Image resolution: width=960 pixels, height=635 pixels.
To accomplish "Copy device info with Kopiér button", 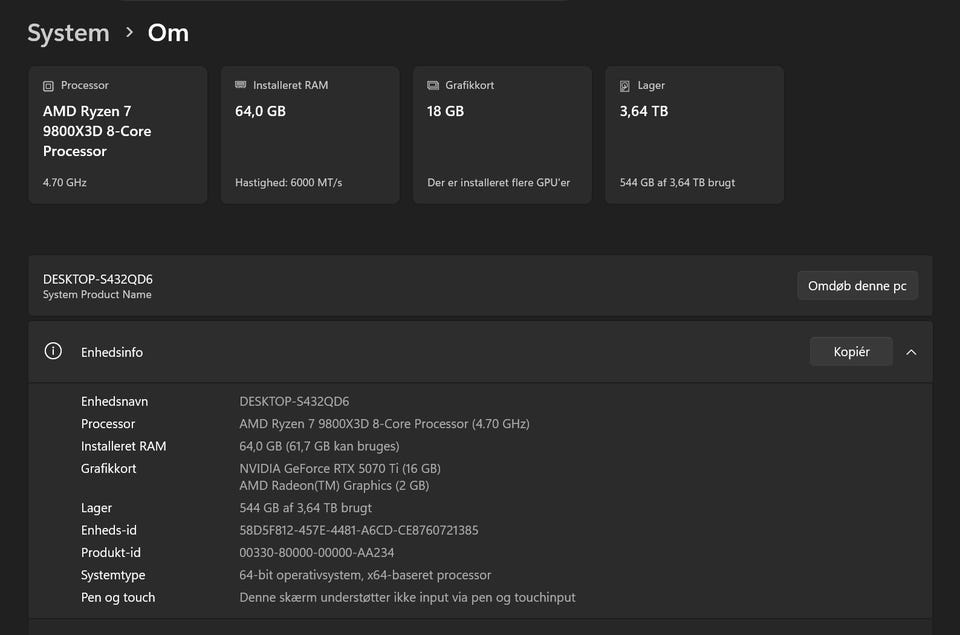I will tap(851, 351).
